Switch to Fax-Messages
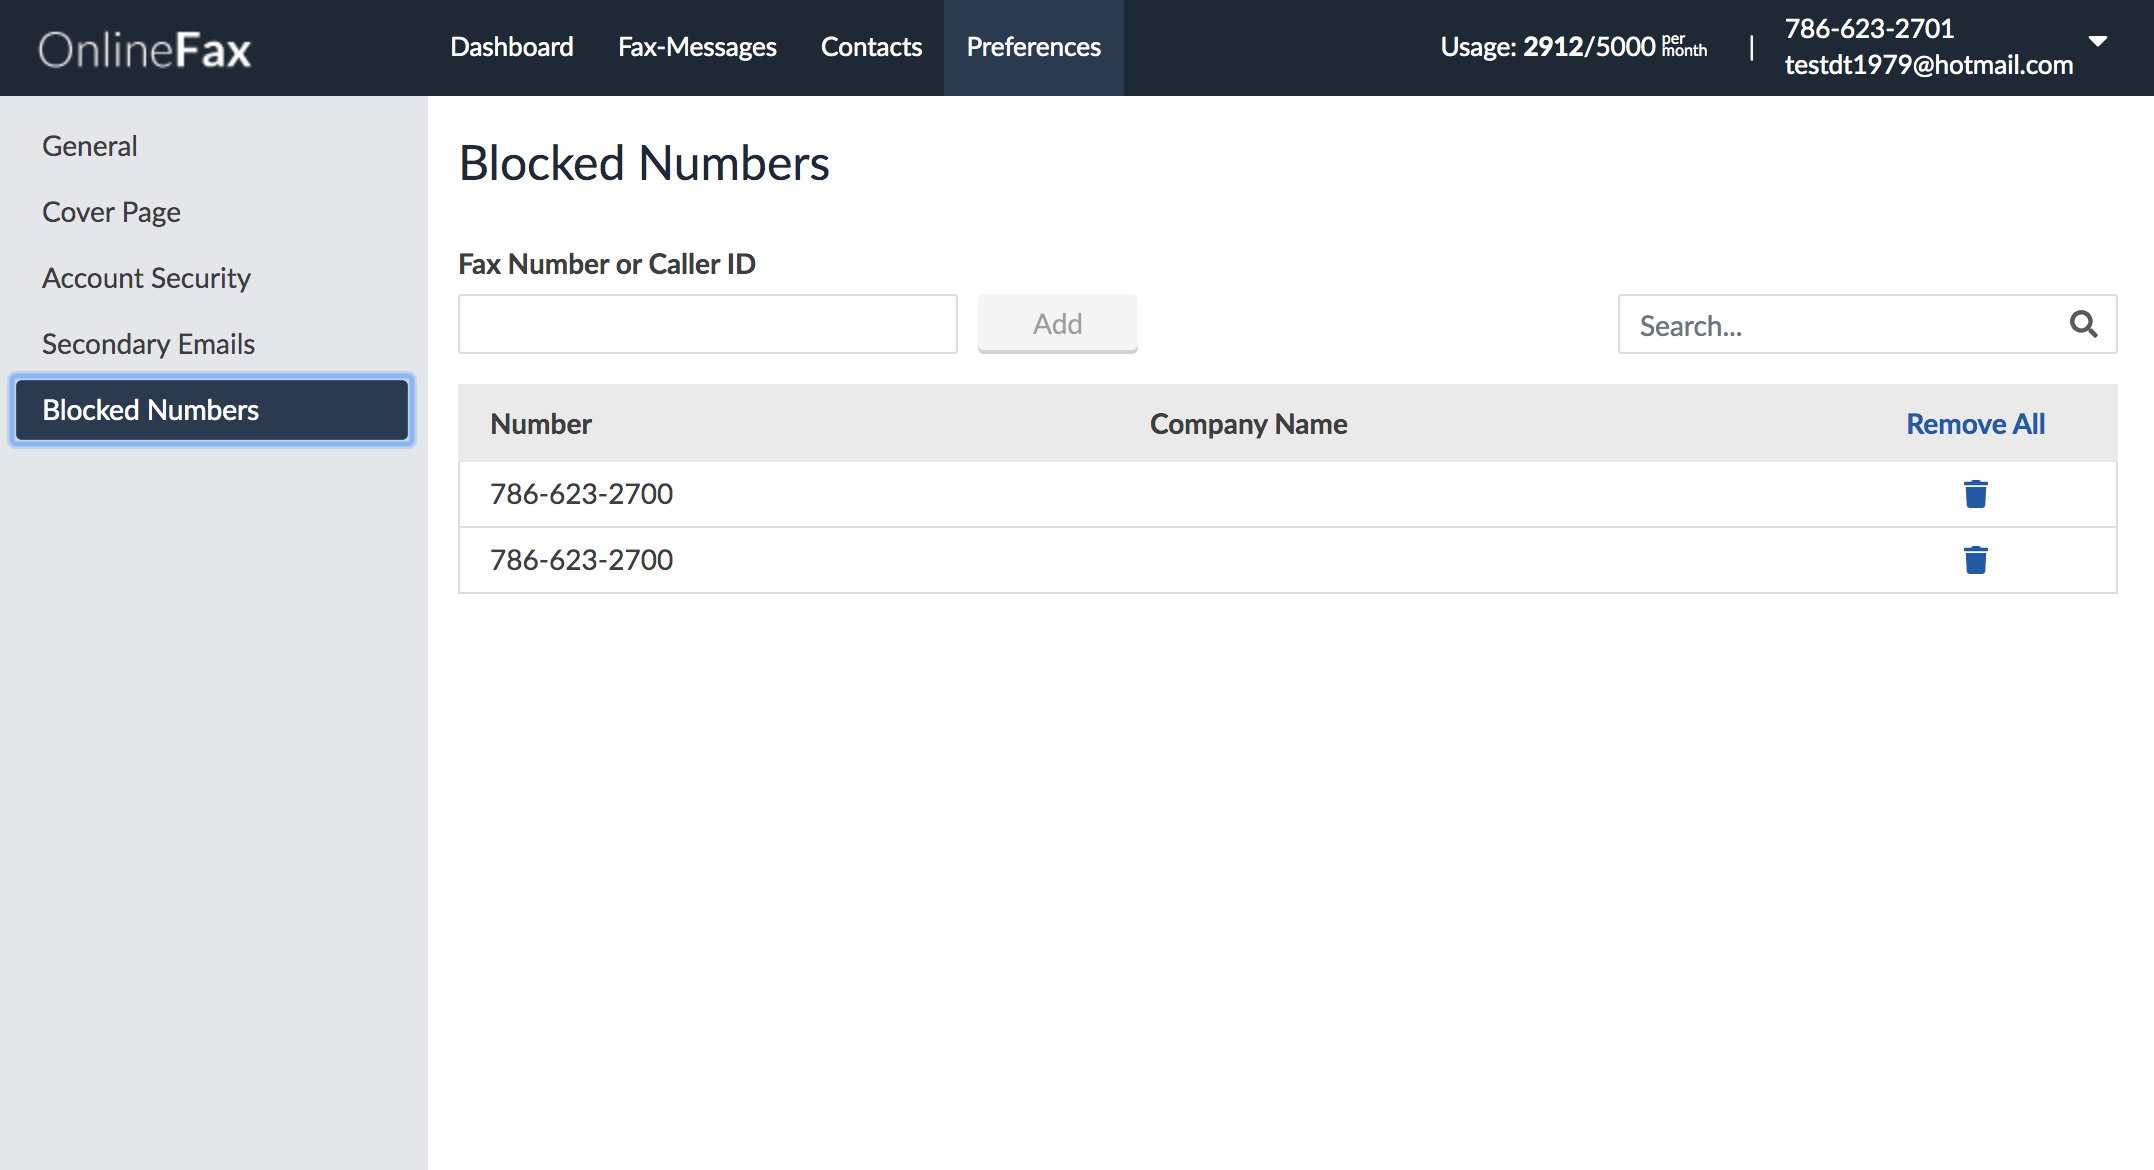This screenshot has height=1170, width=2154. [697, 47]
